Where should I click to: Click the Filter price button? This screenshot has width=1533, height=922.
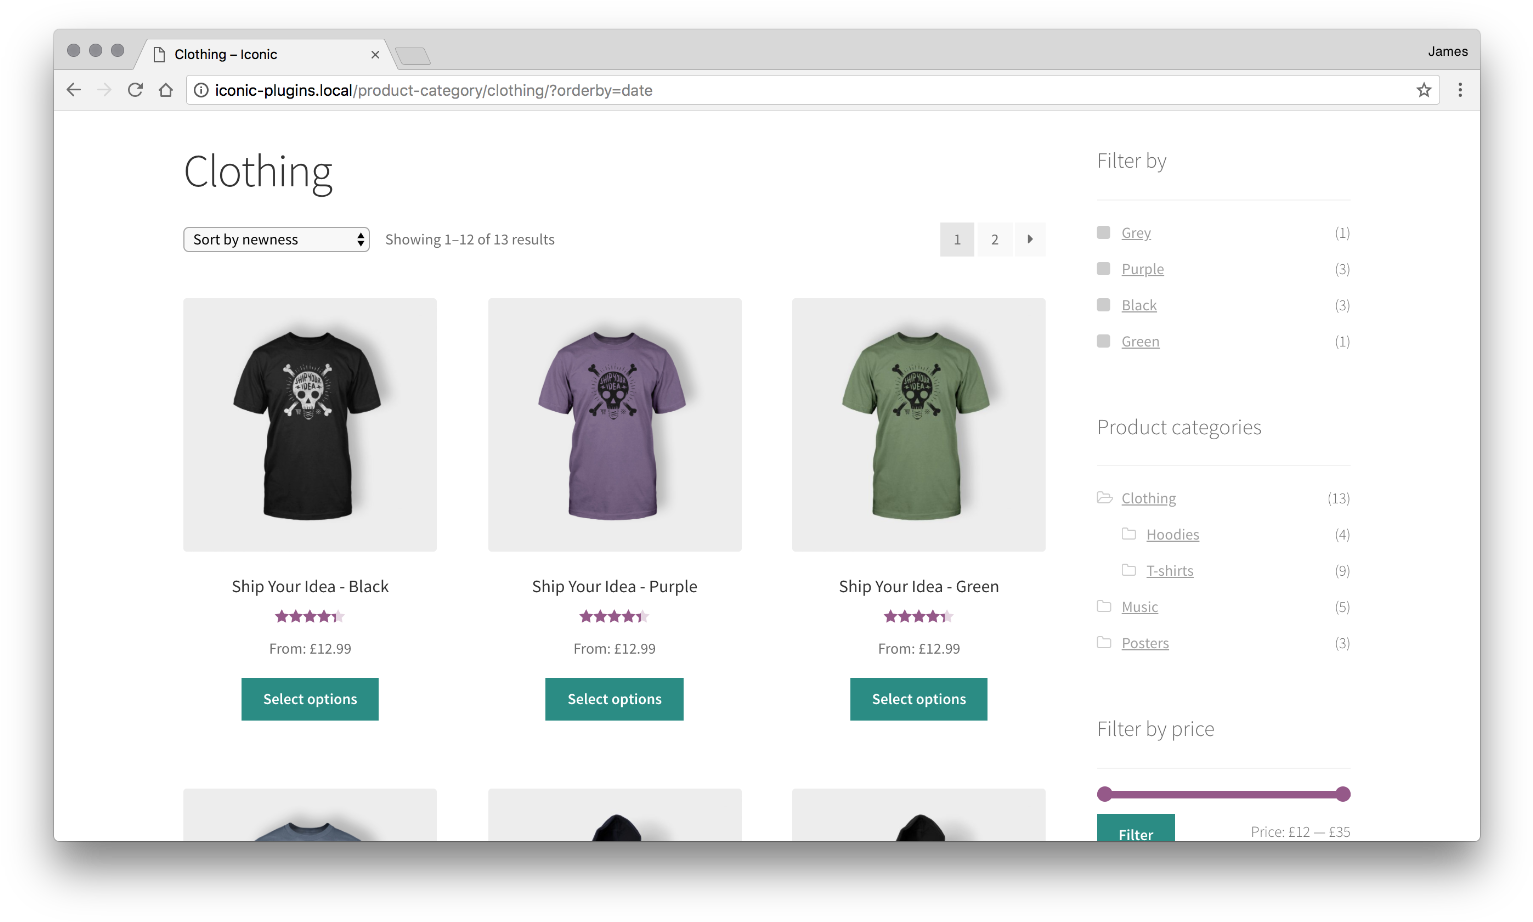coord(1135,833)
